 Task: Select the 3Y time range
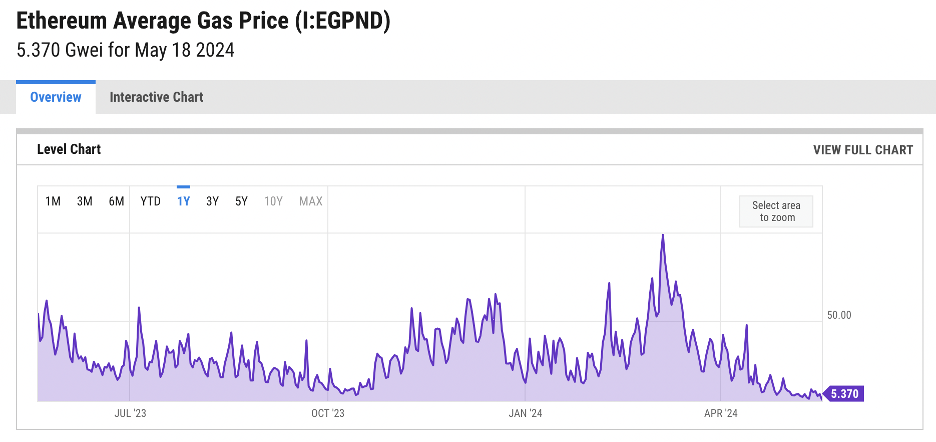(213, 201)
